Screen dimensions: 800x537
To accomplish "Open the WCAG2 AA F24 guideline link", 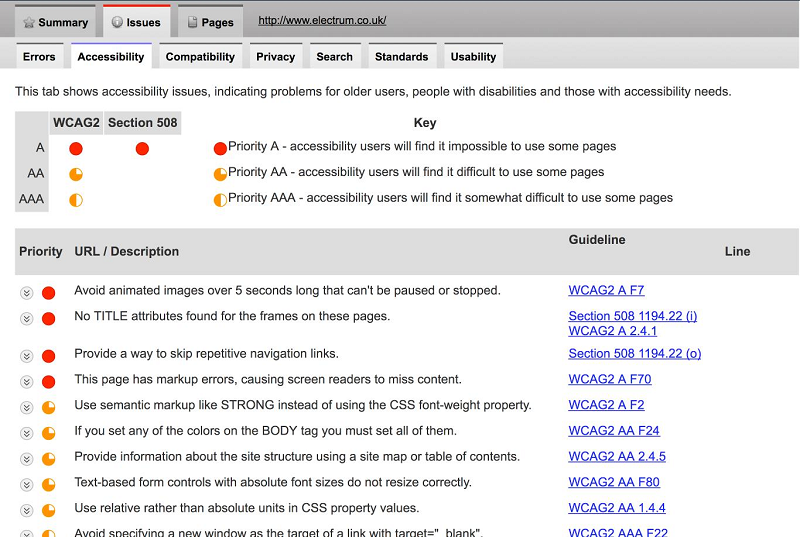I will pos(614,430).
